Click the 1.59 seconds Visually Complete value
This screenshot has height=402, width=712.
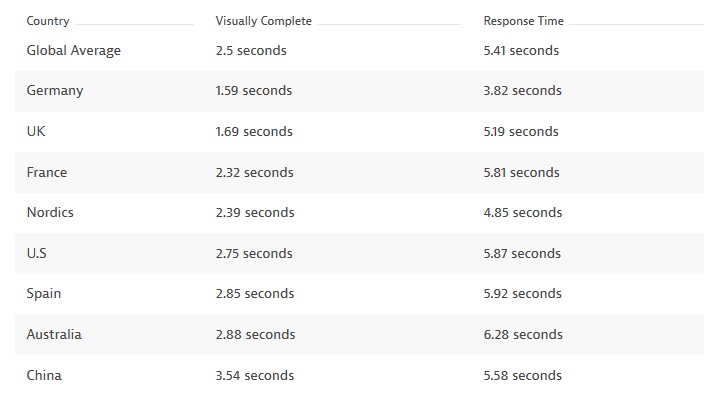254,90
